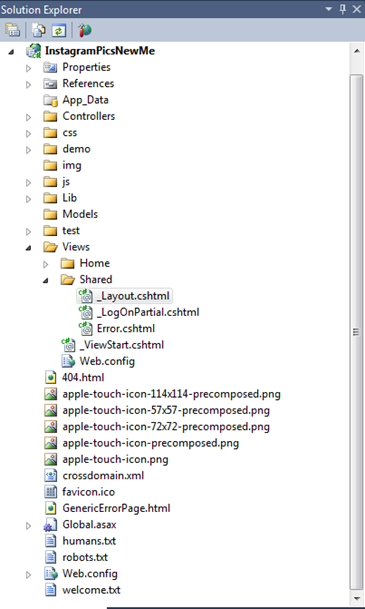The image size is (365, 609).
Task: Click the Global.asax gear file icon
Action: (50, 525)
